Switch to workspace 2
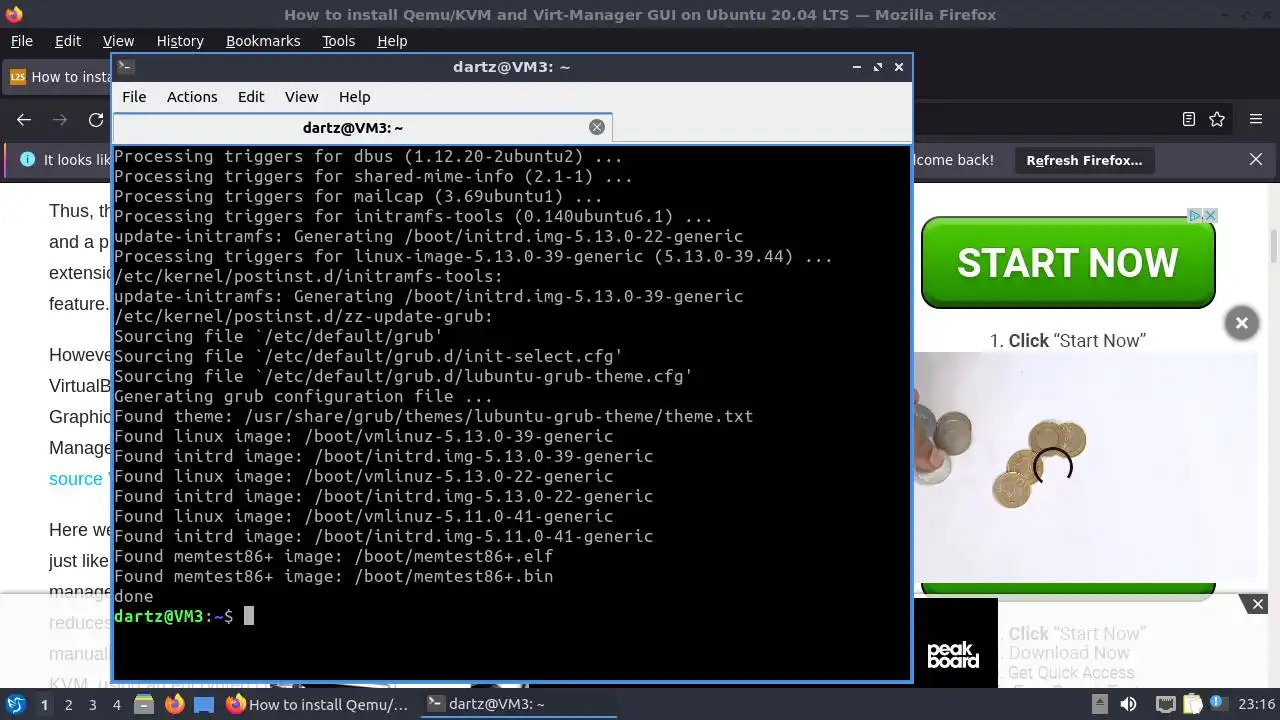This screenshot has height=720, width=1280. [68, 705]
